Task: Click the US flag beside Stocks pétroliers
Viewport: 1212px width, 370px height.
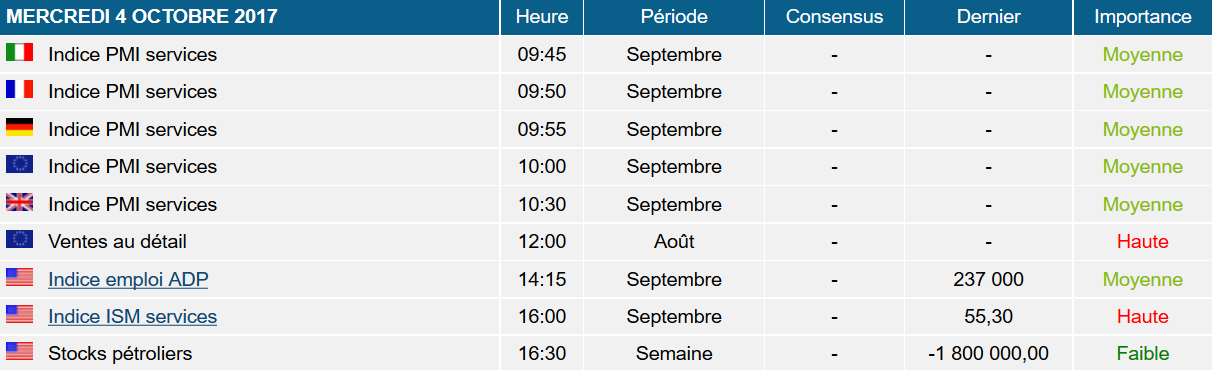Action: pyautogui.click(x=20, y=352)
